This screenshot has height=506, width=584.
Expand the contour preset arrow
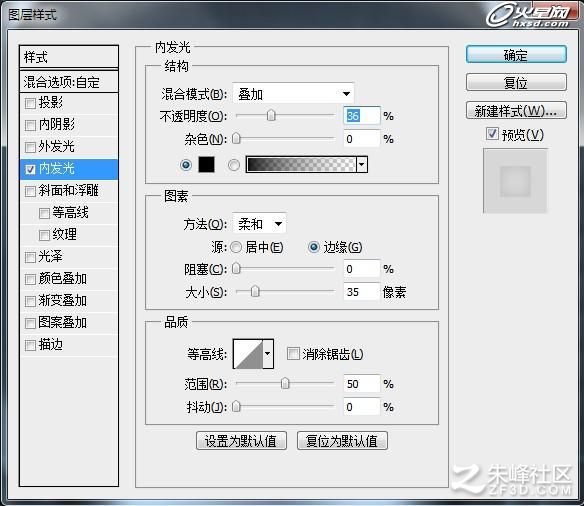click(268, 354)
